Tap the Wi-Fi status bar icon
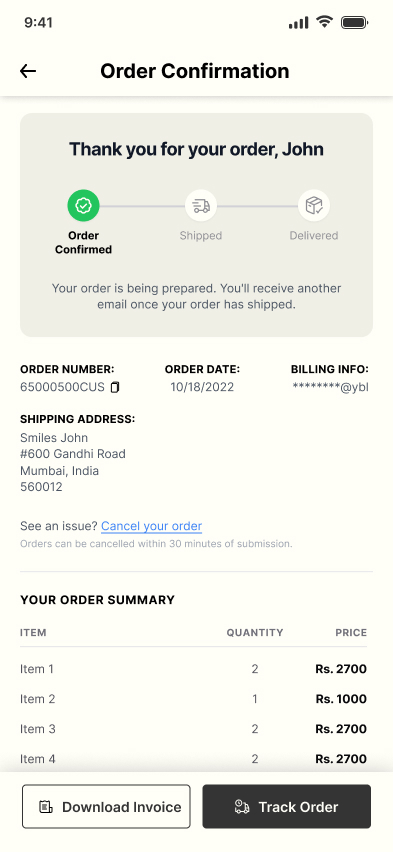Viewport: 393px width, 852px height. click(325, 22)
